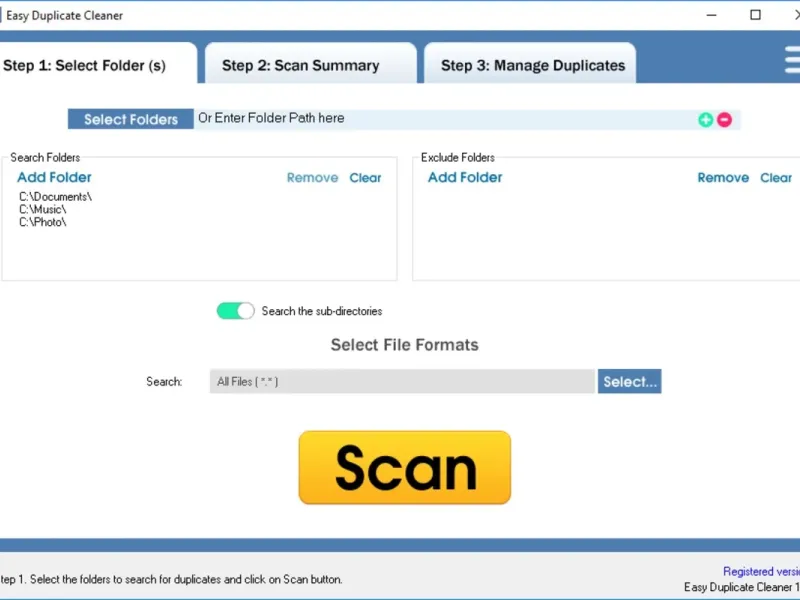Clear the Exclude Folders list

point(776,178)
